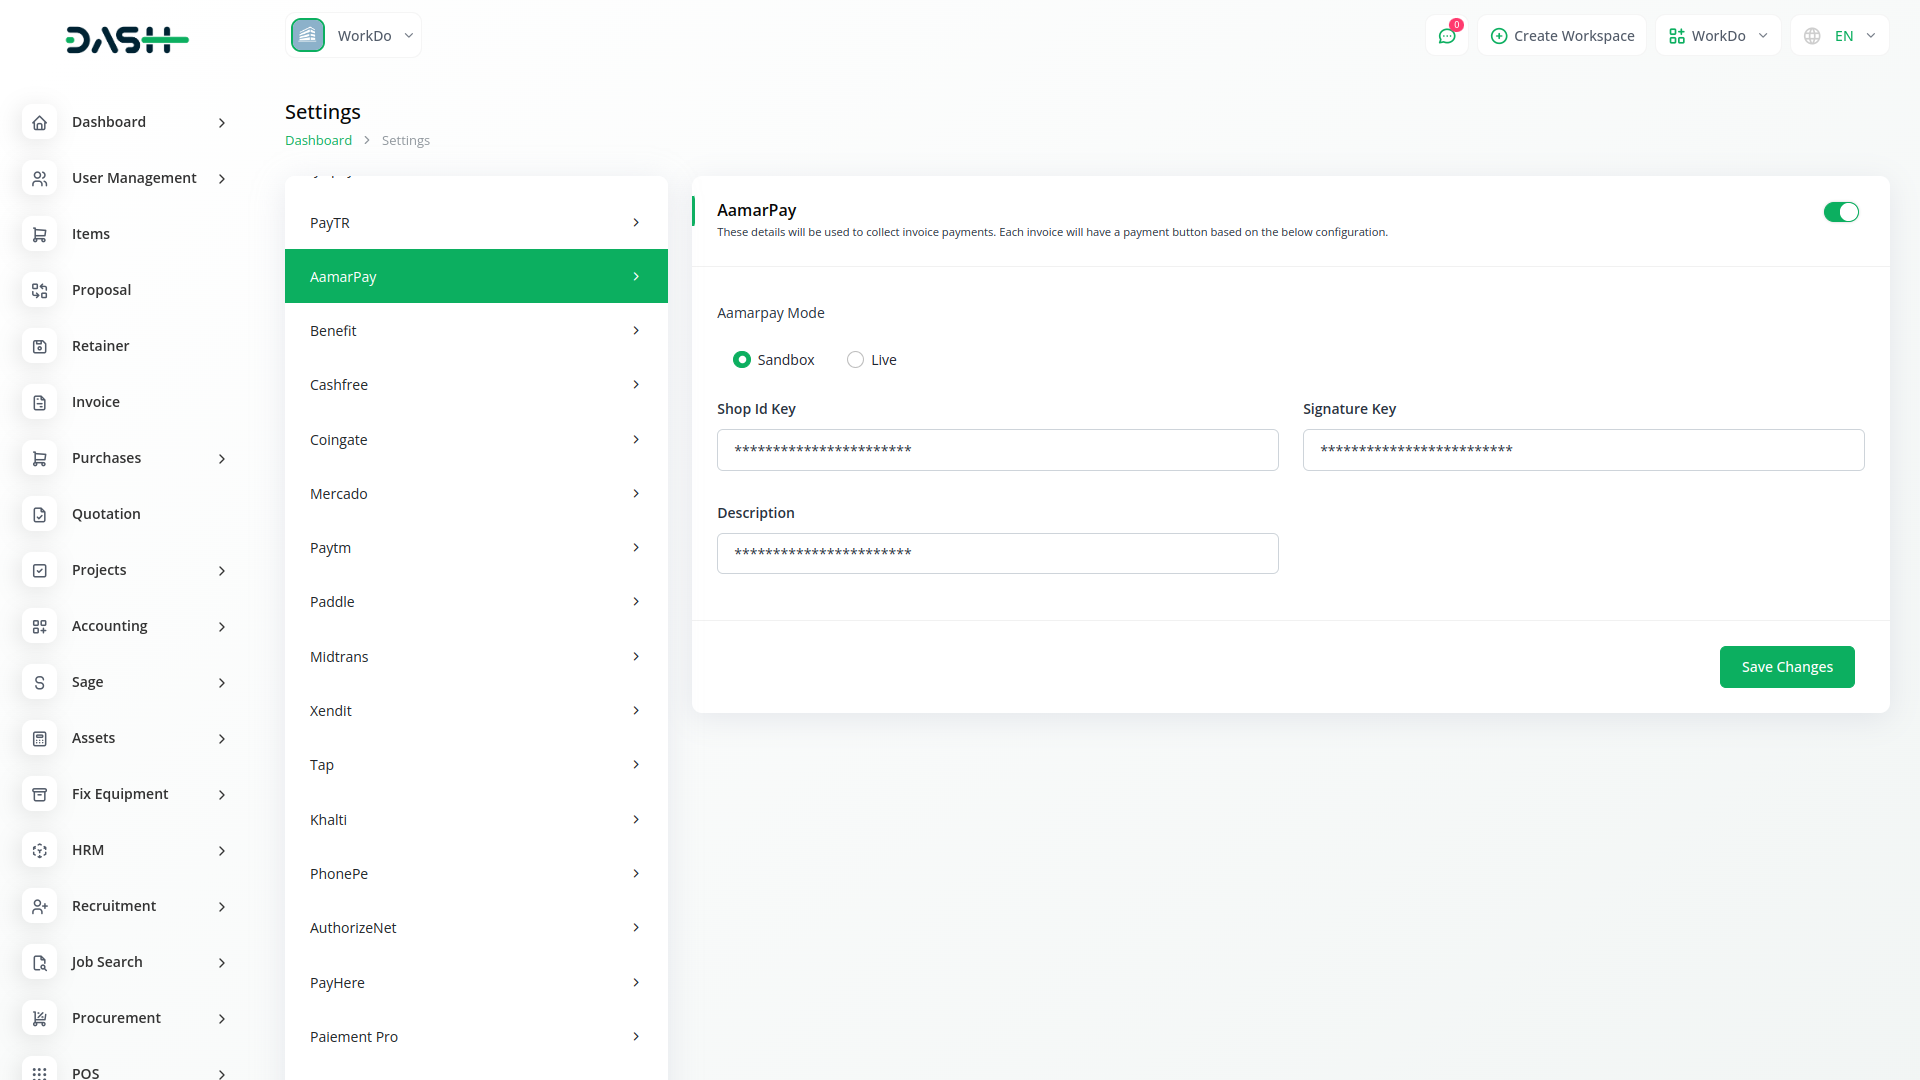Viewport: 1920px width, 1080px height.
Task: Expand the Procurement menu chevron
Action: tap(222, 1019)
